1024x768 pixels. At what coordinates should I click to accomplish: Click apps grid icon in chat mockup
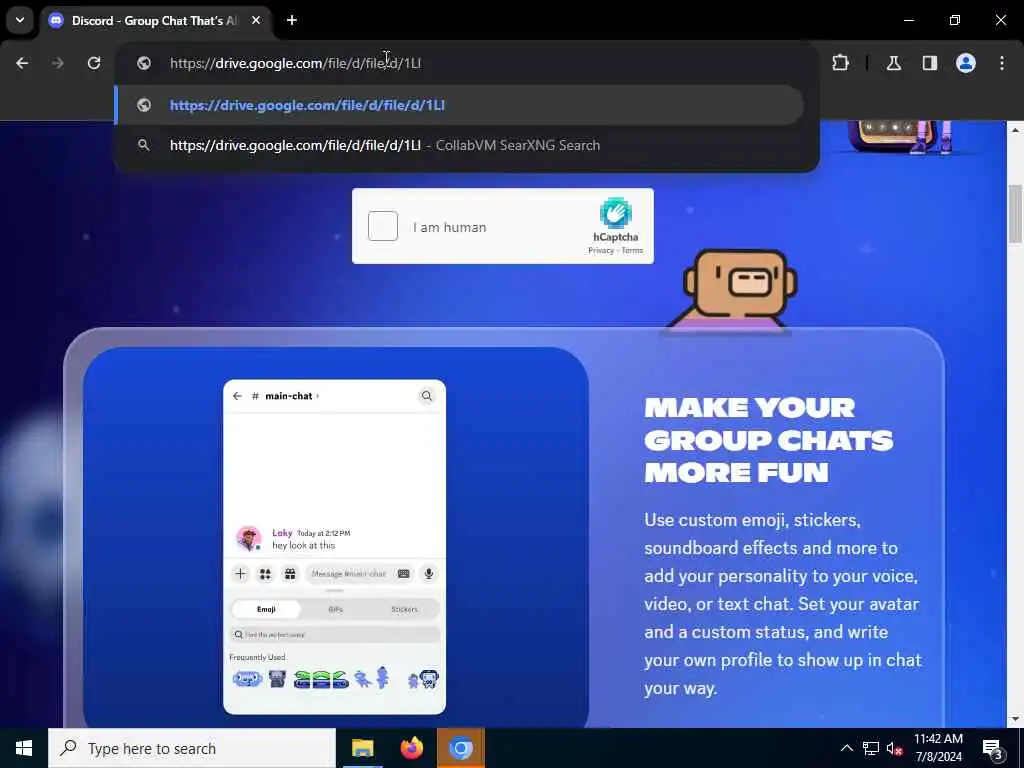click(265, 574)
